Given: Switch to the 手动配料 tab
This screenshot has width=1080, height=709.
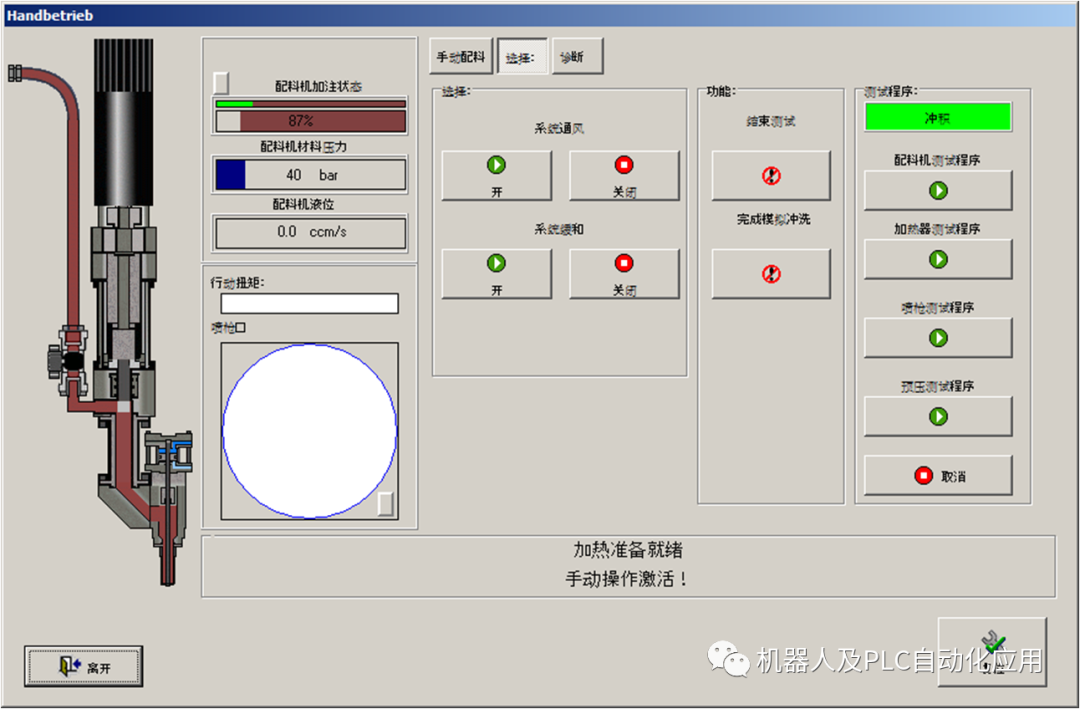Looking at the screenshot, I should click(460, 56).
